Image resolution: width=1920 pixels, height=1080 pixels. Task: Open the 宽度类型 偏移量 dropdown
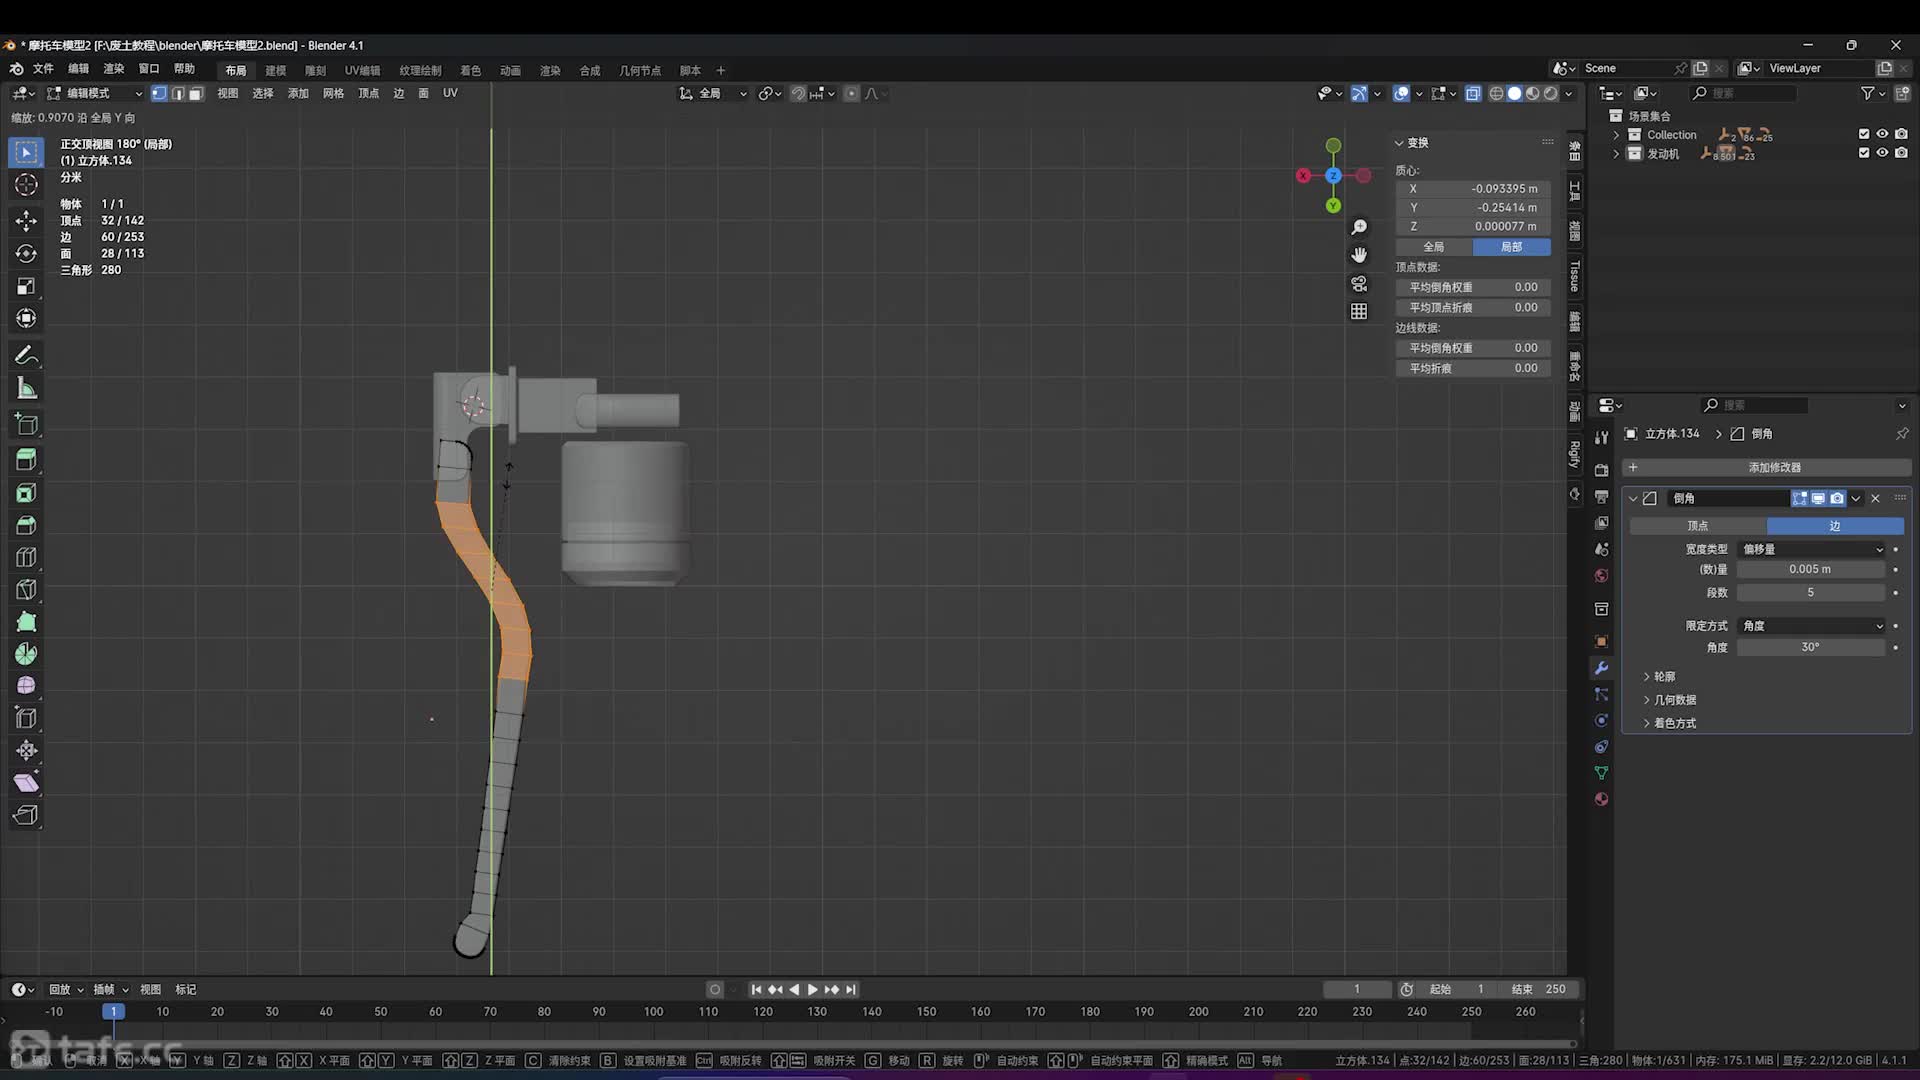1812,549
